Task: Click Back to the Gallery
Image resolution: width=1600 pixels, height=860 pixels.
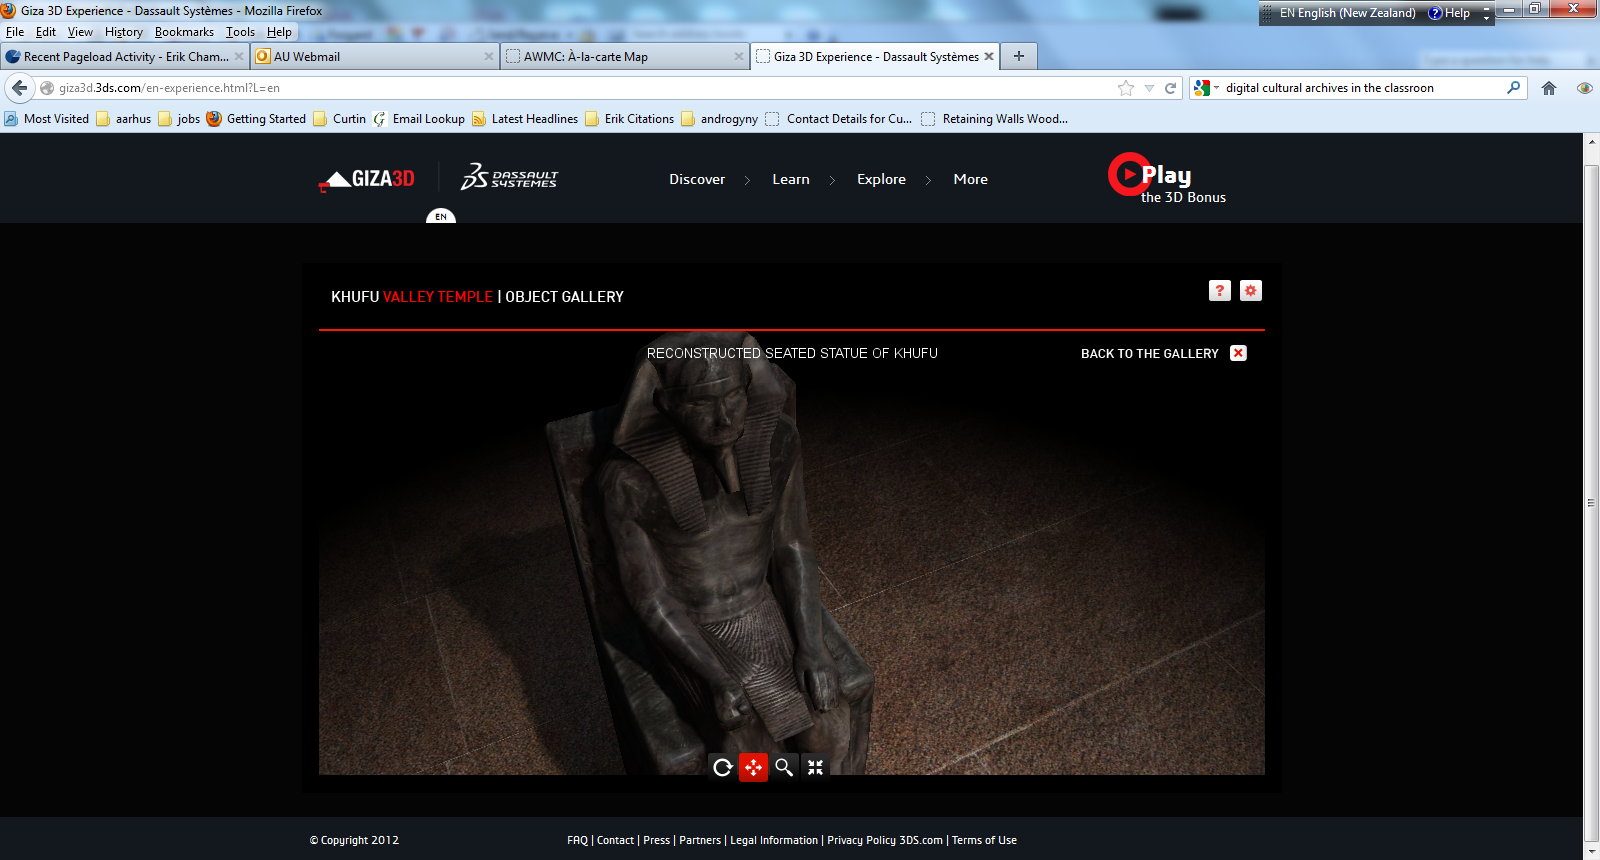Action: (x=1149, y=353)
